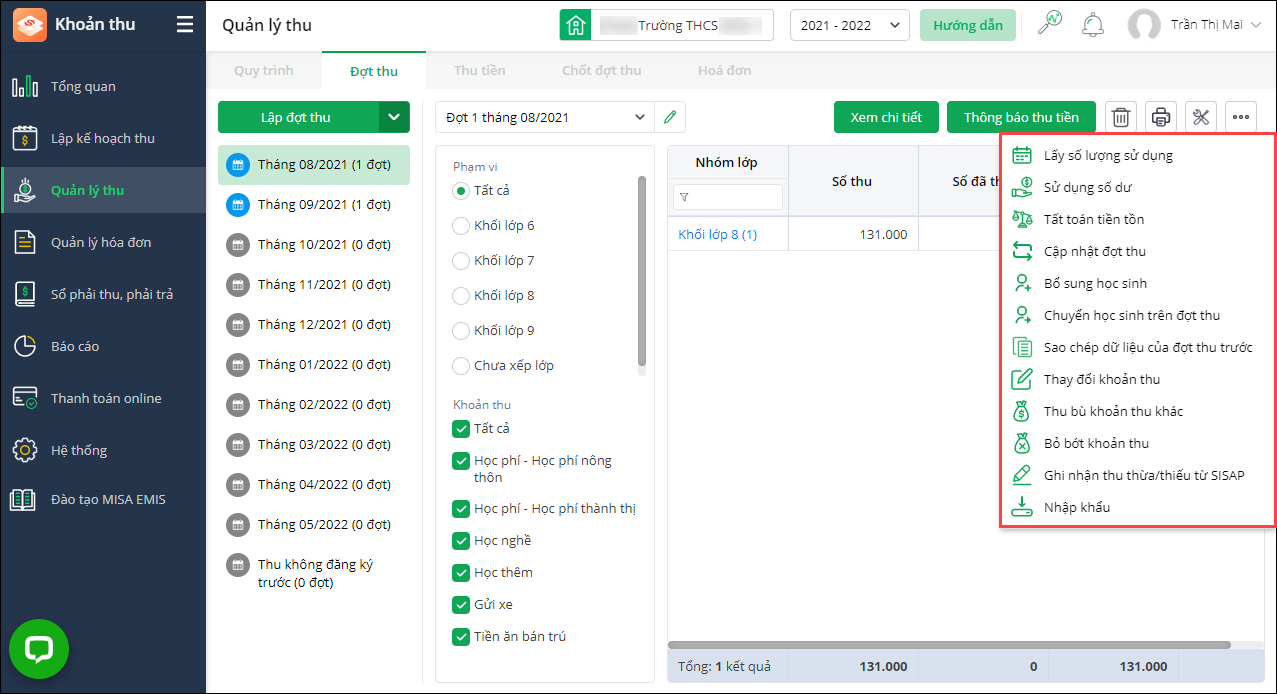The width and height of the screenshot is (1277, 694).
Task: Click the table horizontal scrollbar
Action: click(x=949, y=645)
